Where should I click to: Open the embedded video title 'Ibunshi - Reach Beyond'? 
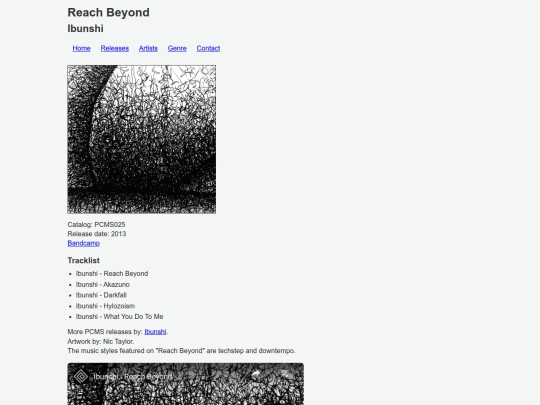pos(133,376)
